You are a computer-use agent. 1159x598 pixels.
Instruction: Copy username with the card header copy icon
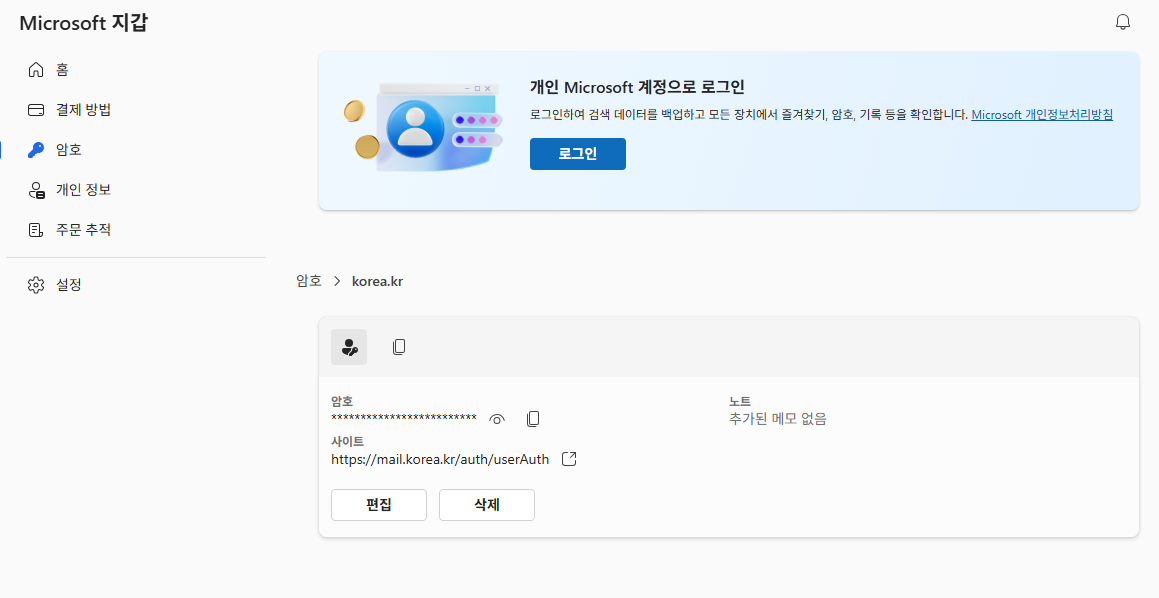[x=399, y=347]
